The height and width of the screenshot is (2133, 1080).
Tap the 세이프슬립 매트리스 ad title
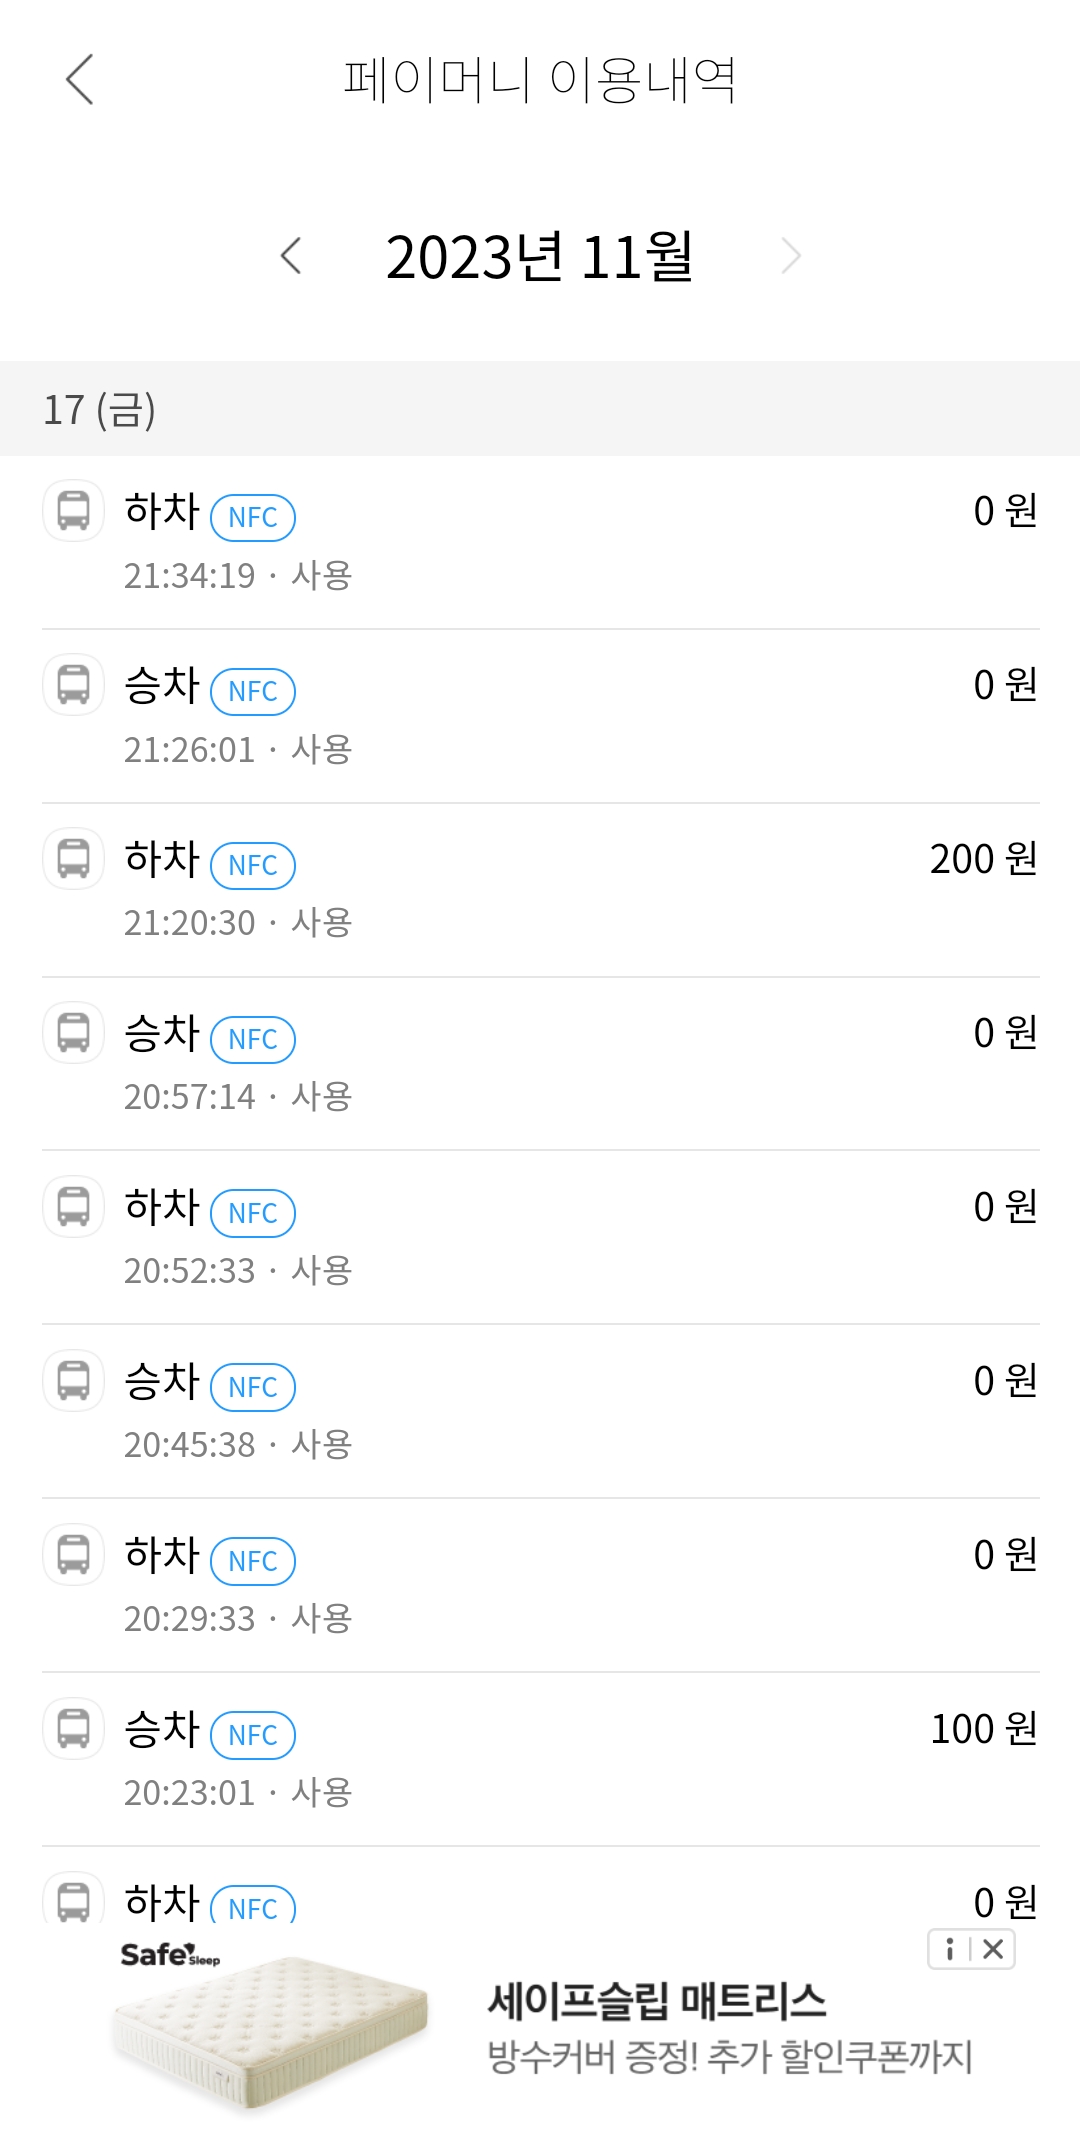657,2001
